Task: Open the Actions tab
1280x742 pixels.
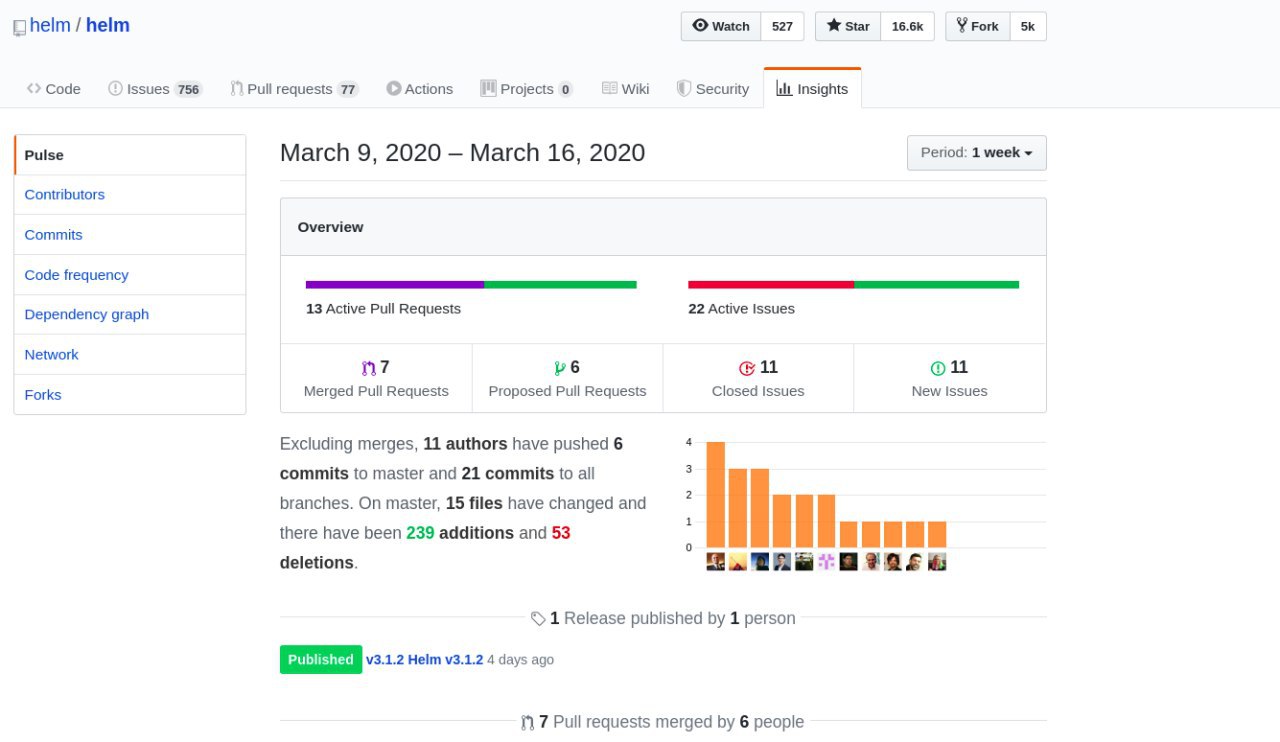Action: coord(420,89)
